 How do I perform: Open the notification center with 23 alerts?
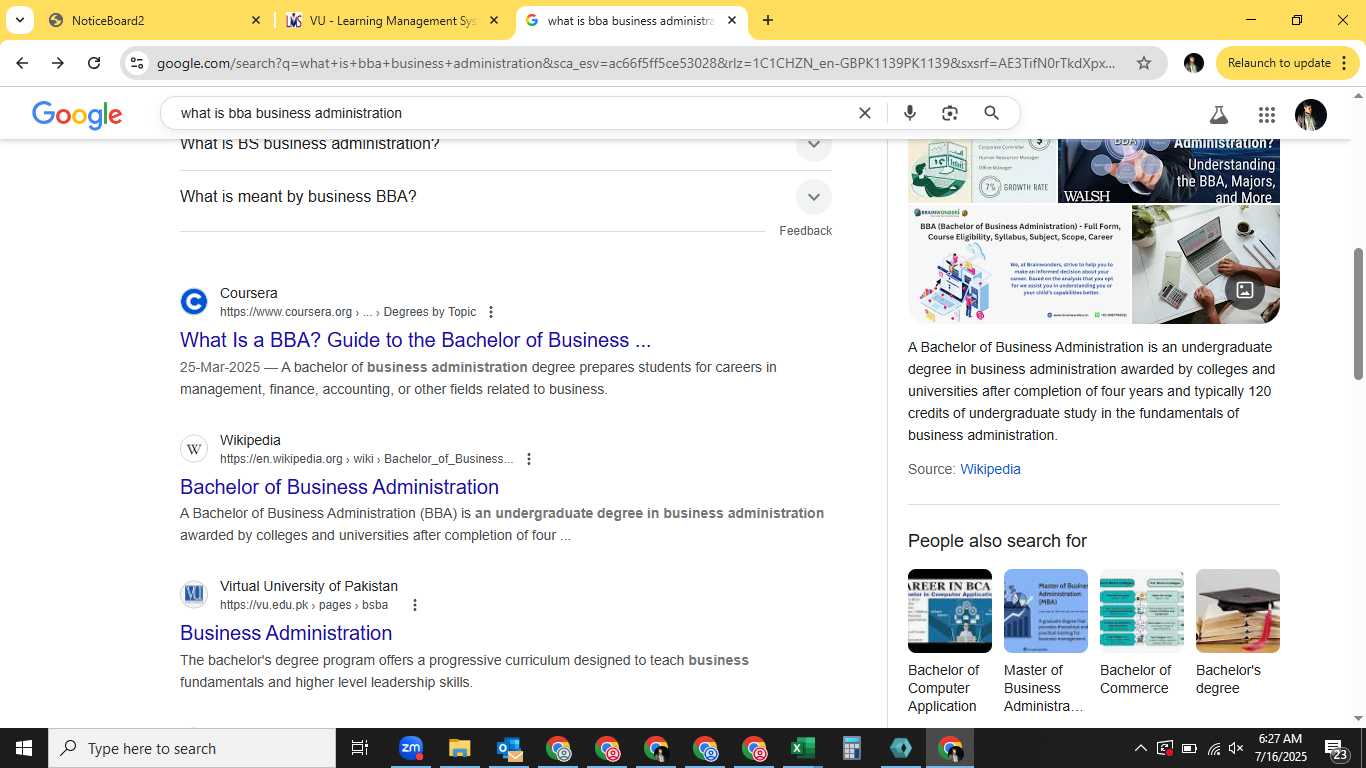pos(1335,749)
